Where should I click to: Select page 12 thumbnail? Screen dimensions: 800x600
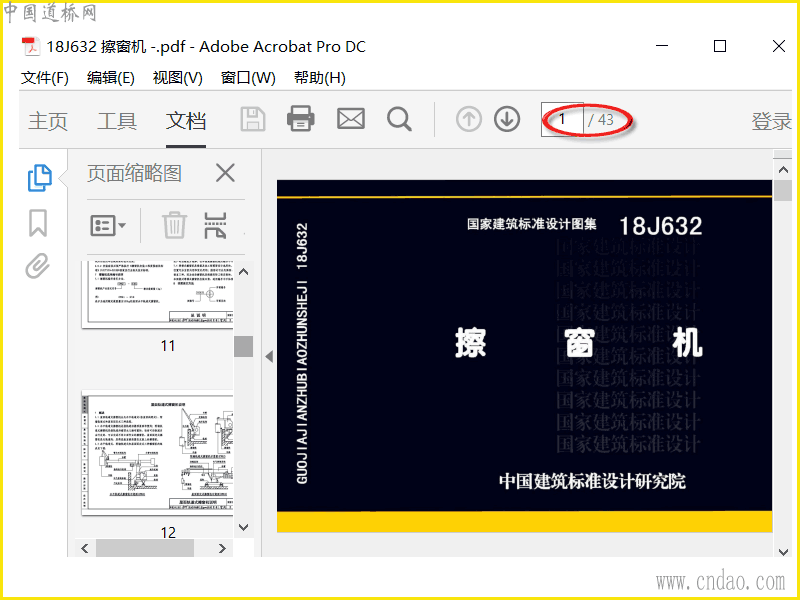(x=158, y=453)
